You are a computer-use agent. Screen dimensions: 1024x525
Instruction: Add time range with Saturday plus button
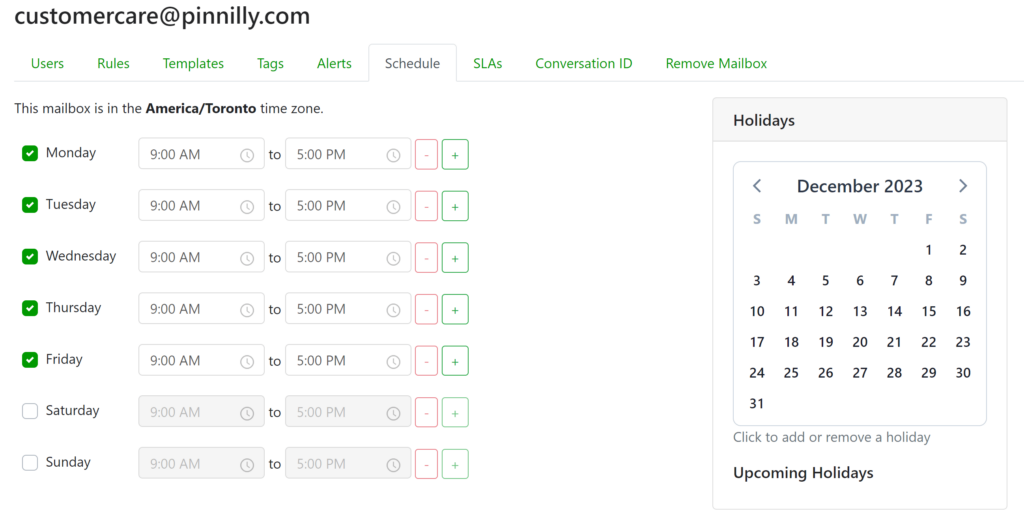pos(455,413)
